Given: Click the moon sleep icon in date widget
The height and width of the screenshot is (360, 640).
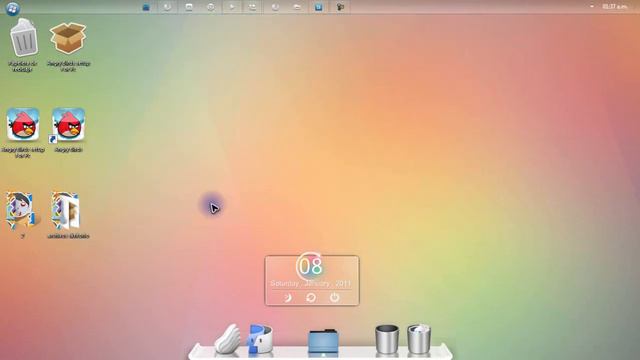Looking at the screenshot, I should click(x=287, y=298).
